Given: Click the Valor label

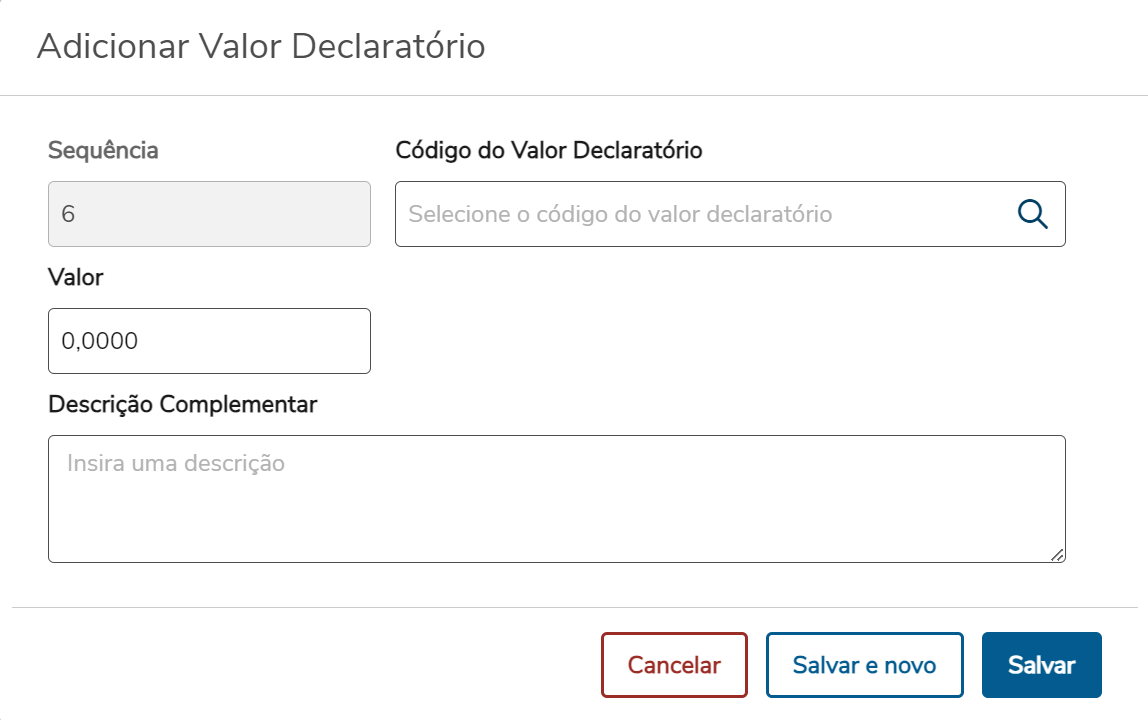Looking at the screenshot, I should [76, 277].
